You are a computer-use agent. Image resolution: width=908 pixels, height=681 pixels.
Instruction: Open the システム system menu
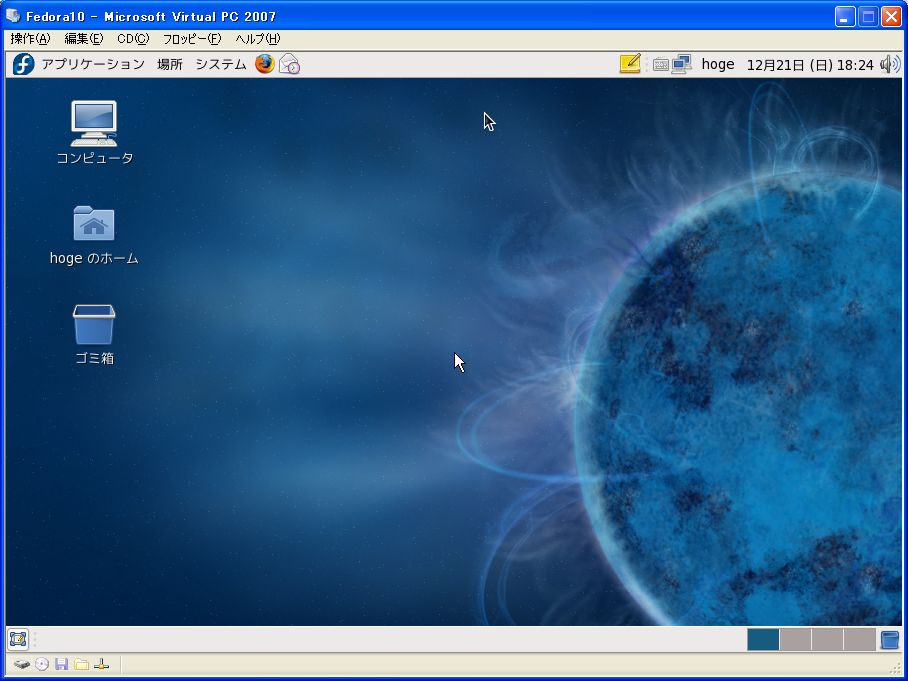click(x=221, y=64)
